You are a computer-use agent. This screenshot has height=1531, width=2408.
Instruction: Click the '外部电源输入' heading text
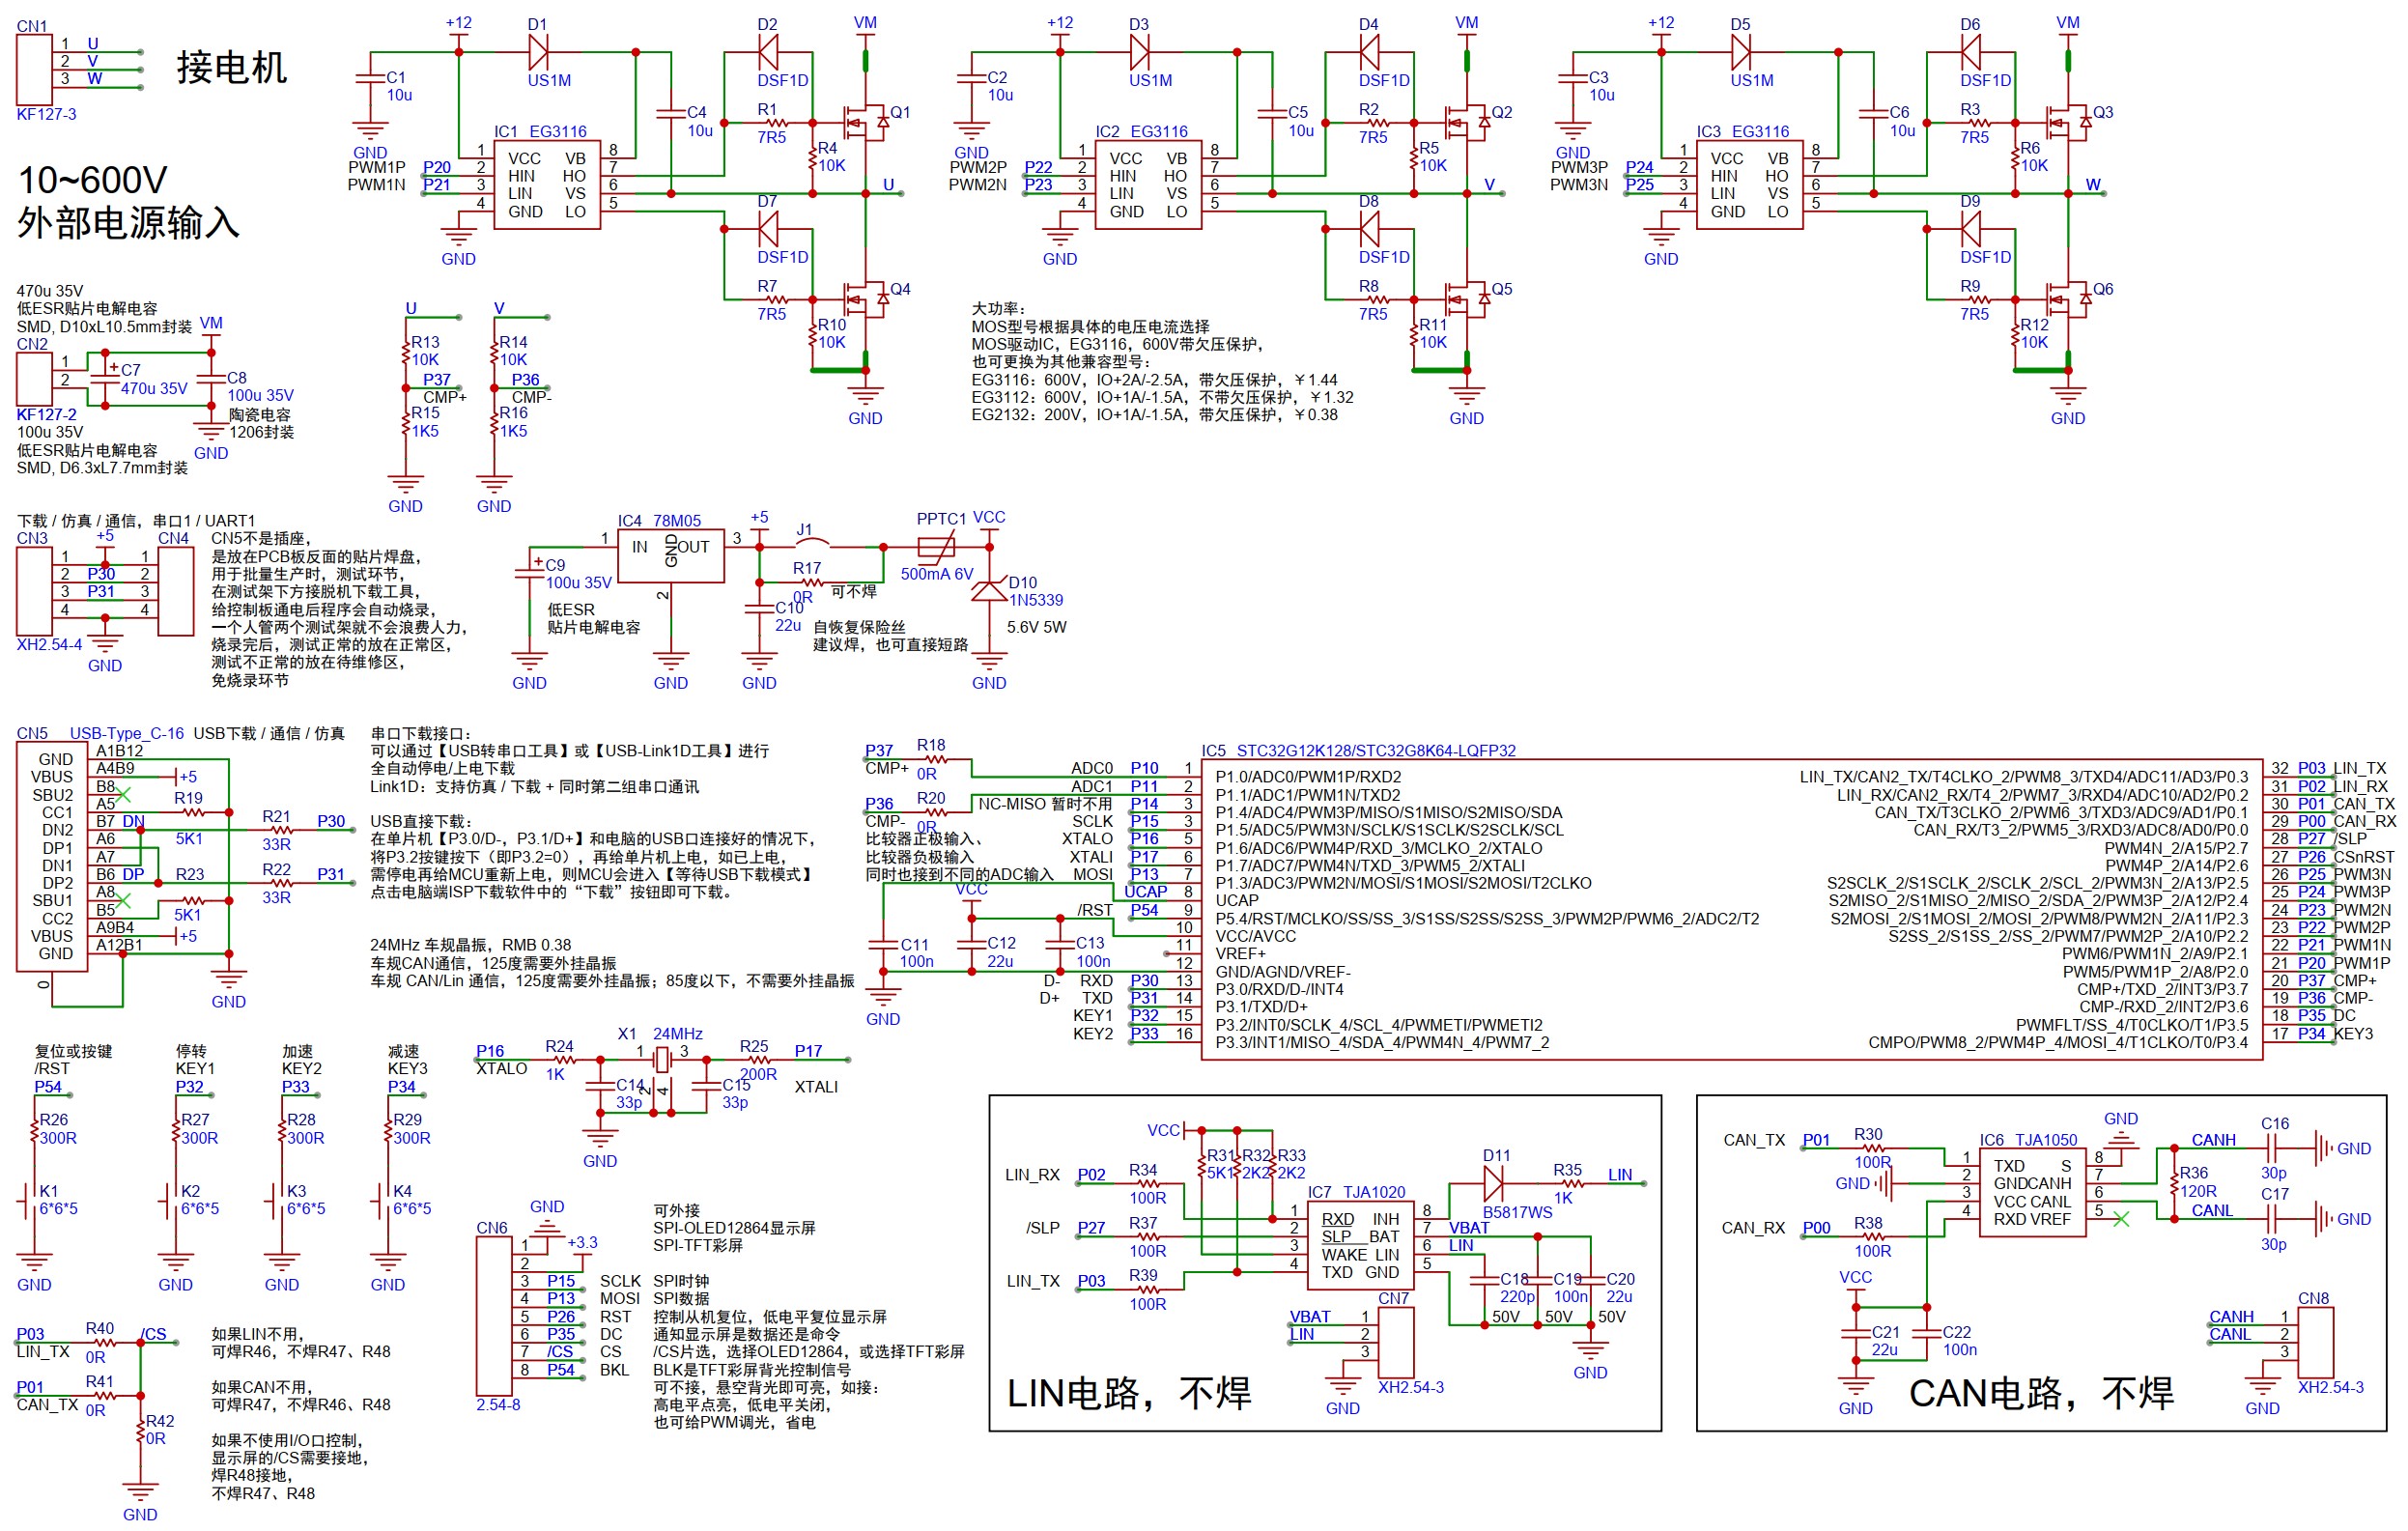click(x=129, y=222)
